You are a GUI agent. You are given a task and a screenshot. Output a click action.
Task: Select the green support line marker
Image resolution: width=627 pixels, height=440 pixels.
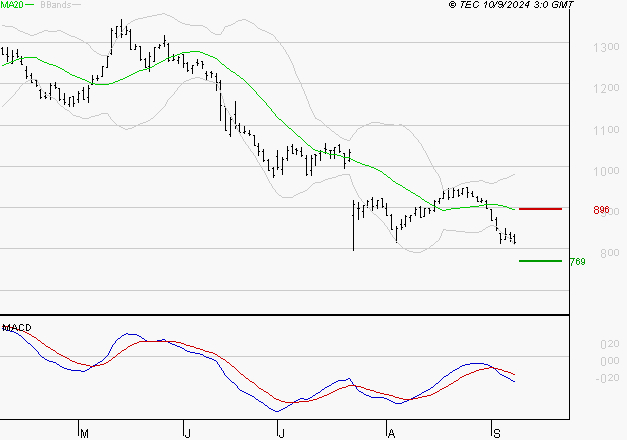540,261
